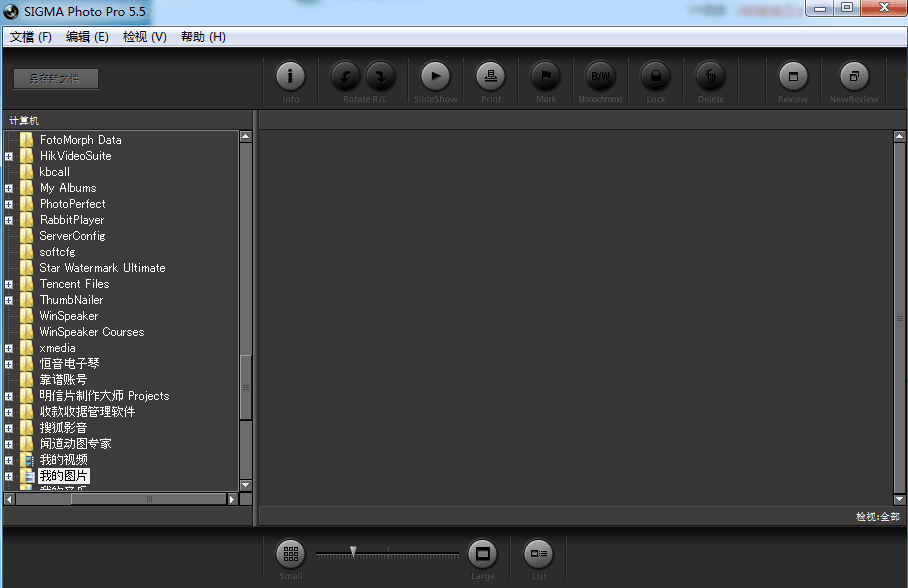Expand the My Albums folder
Viewport: 908px width, 588px height.
9,188
